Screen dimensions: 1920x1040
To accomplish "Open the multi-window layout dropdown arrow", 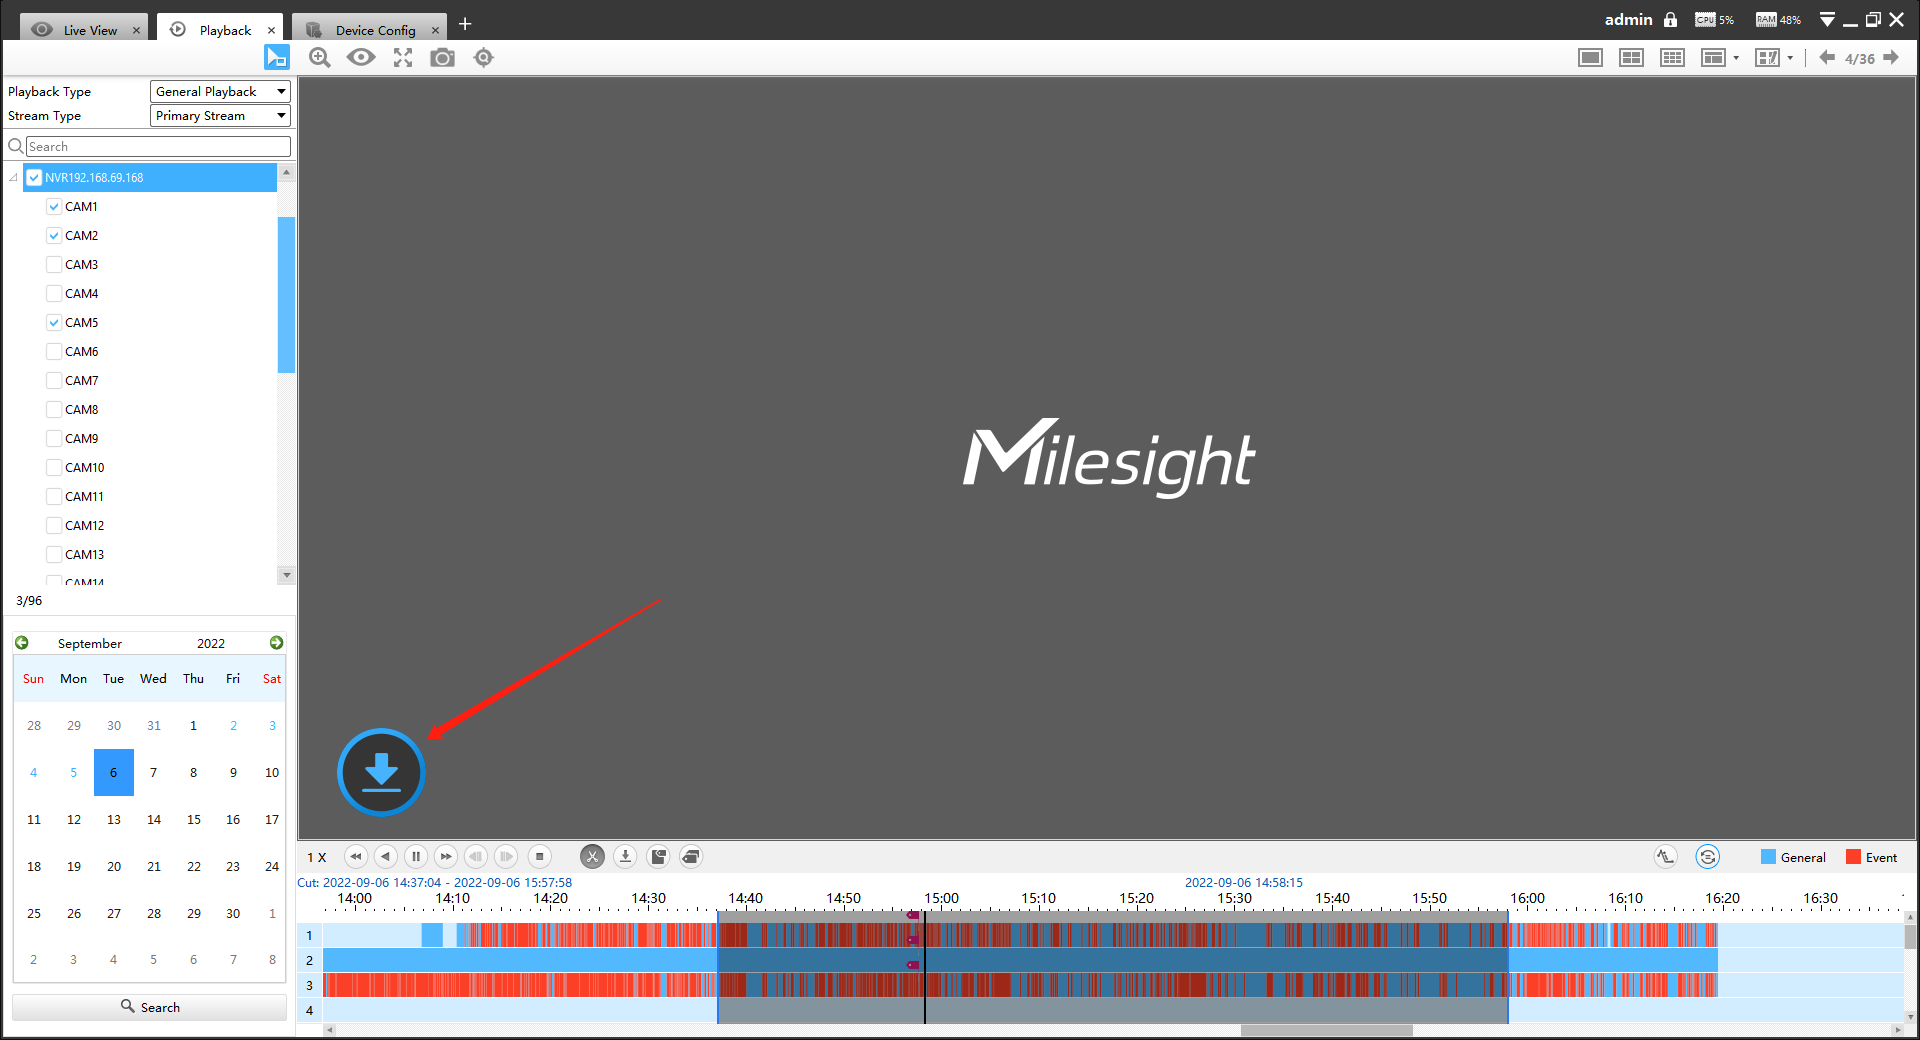I will coord(1736,58).
